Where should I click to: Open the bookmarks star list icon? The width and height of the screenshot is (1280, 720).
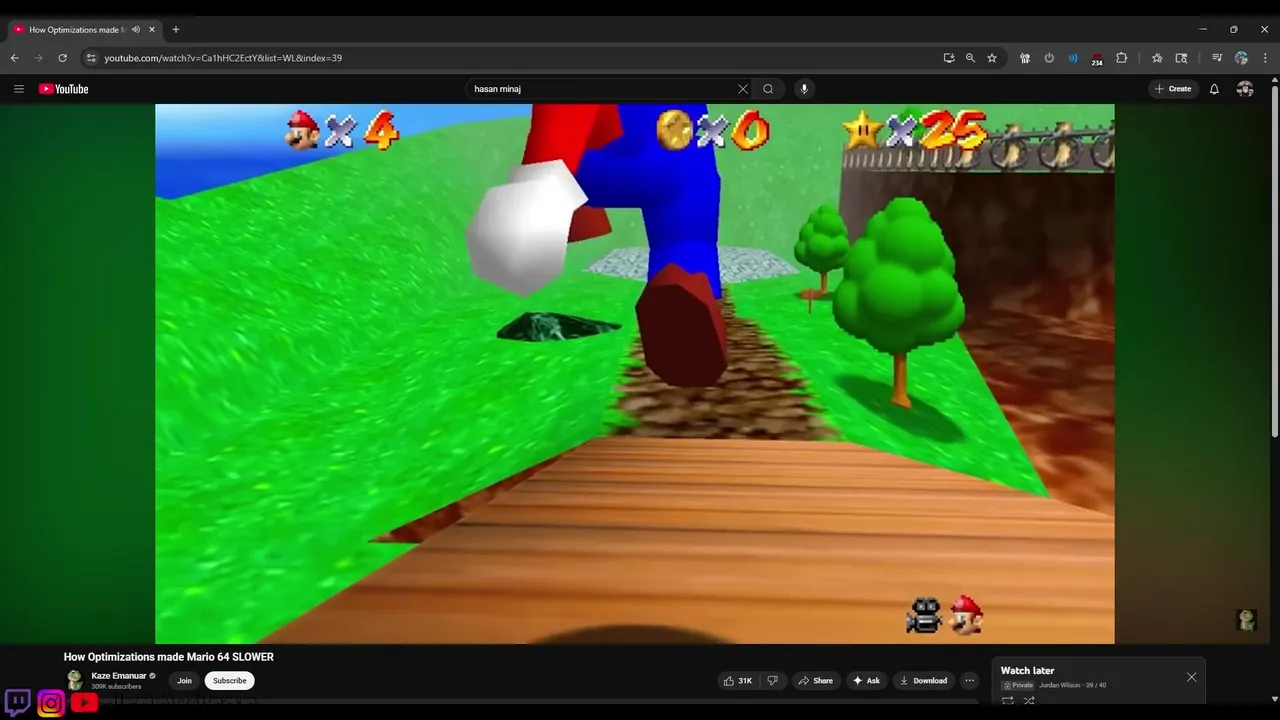point(1157,58)
